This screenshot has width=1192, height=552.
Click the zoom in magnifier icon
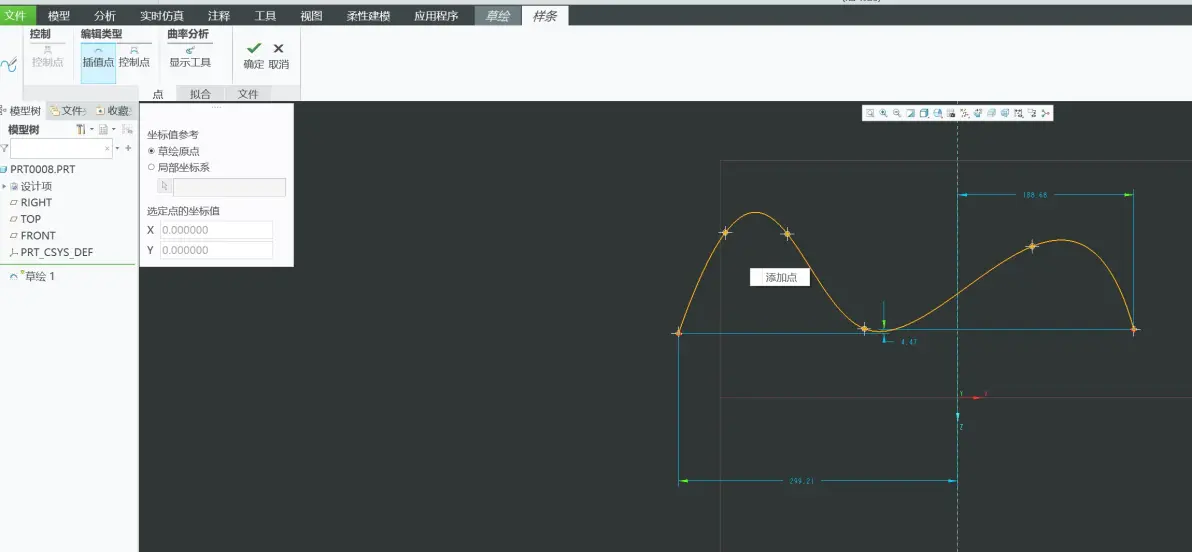click(x=883, y=113)
